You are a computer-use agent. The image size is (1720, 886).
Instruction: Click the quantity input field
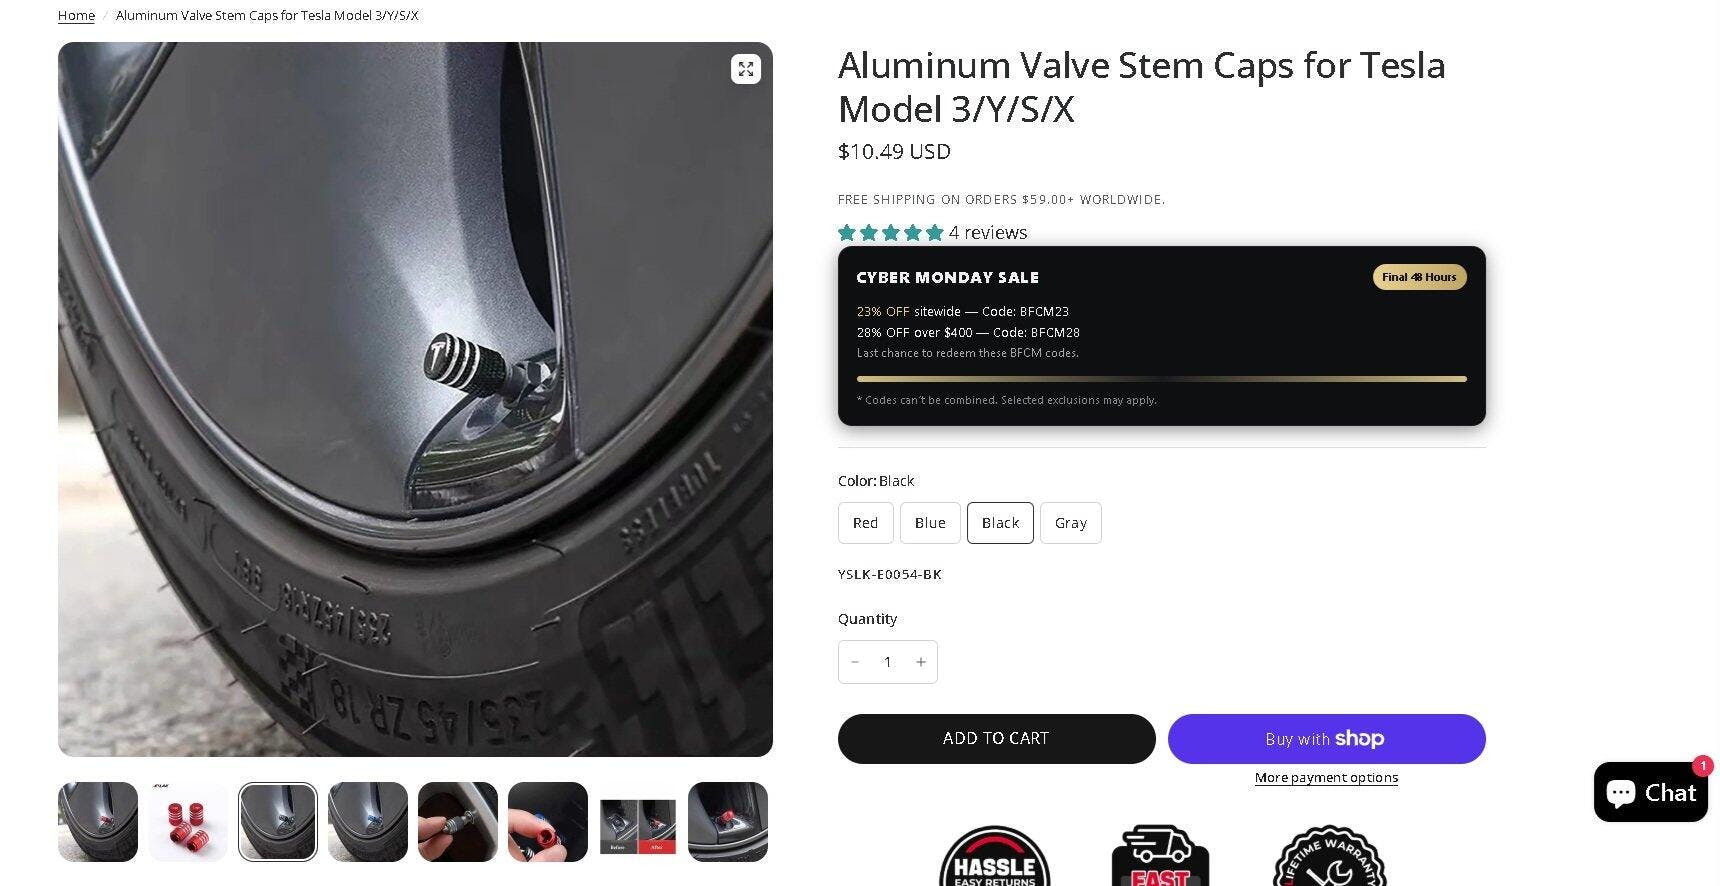pos(887,662)
